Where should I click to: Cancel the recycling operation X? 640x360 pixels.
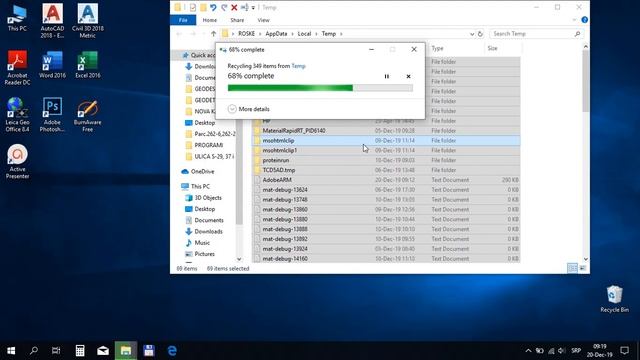(408, 76)
